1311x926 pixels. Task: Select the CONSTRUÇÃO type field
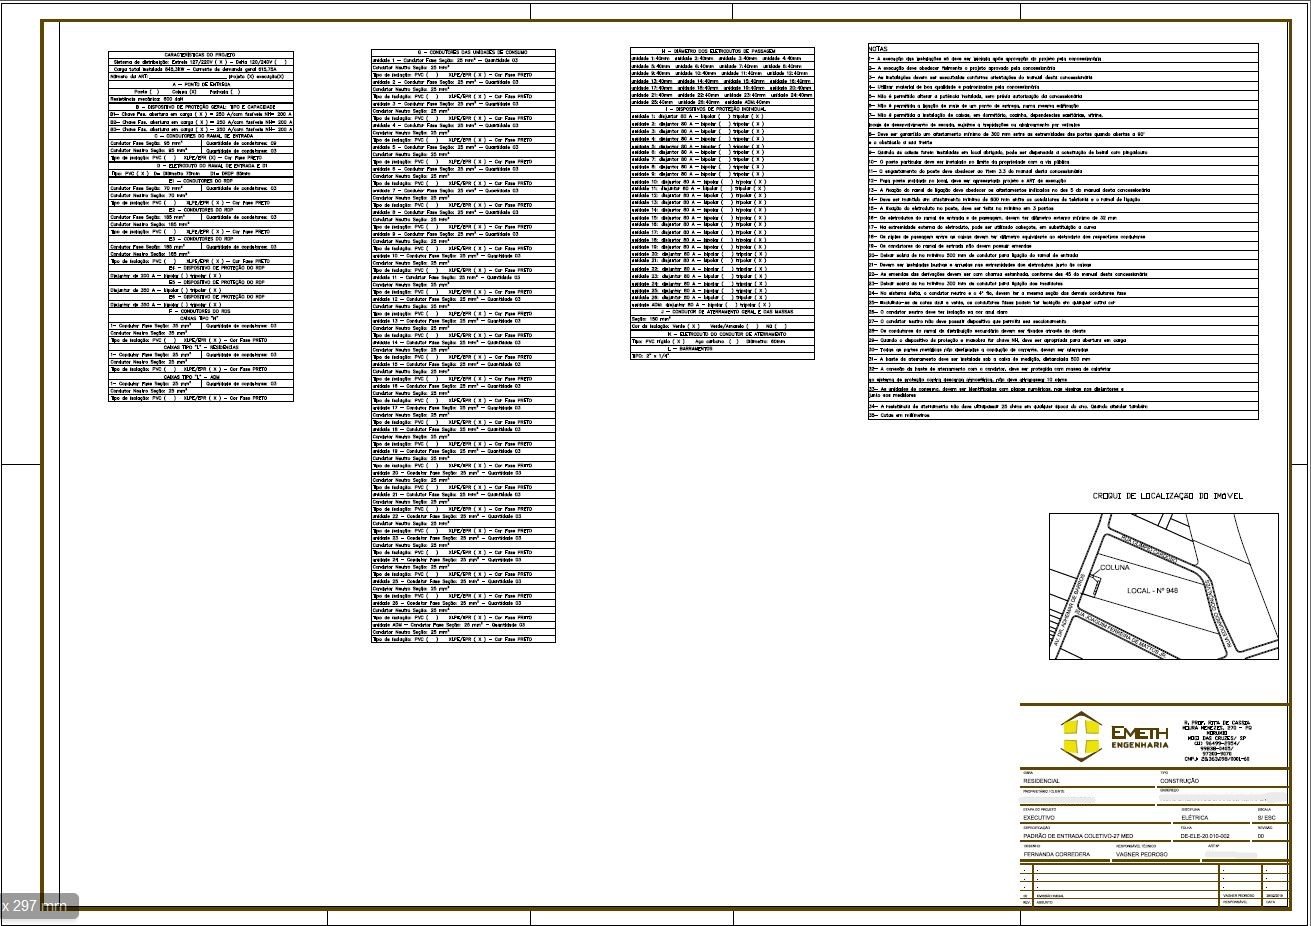point(1180,781)
